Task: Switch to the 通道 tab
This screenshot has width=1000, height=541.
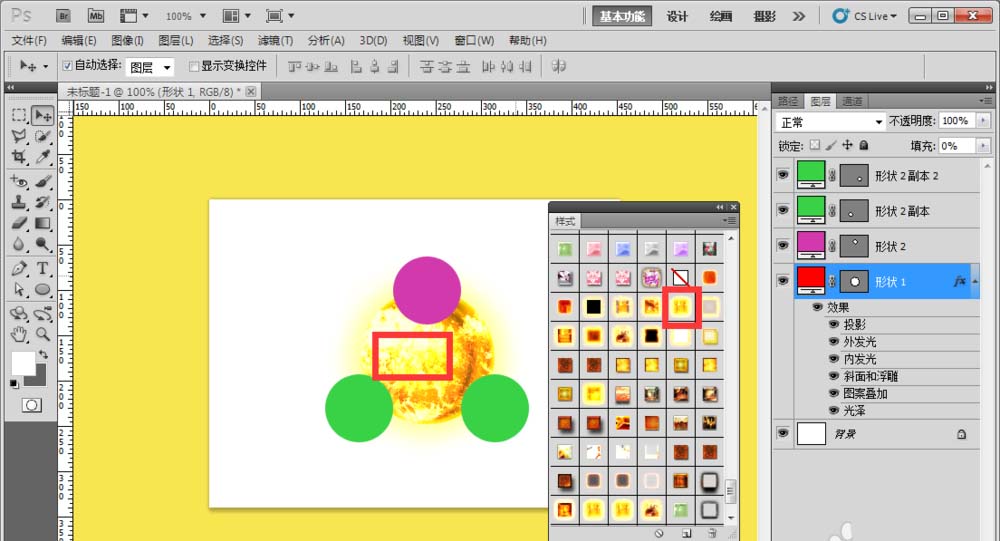Action: 852,101
